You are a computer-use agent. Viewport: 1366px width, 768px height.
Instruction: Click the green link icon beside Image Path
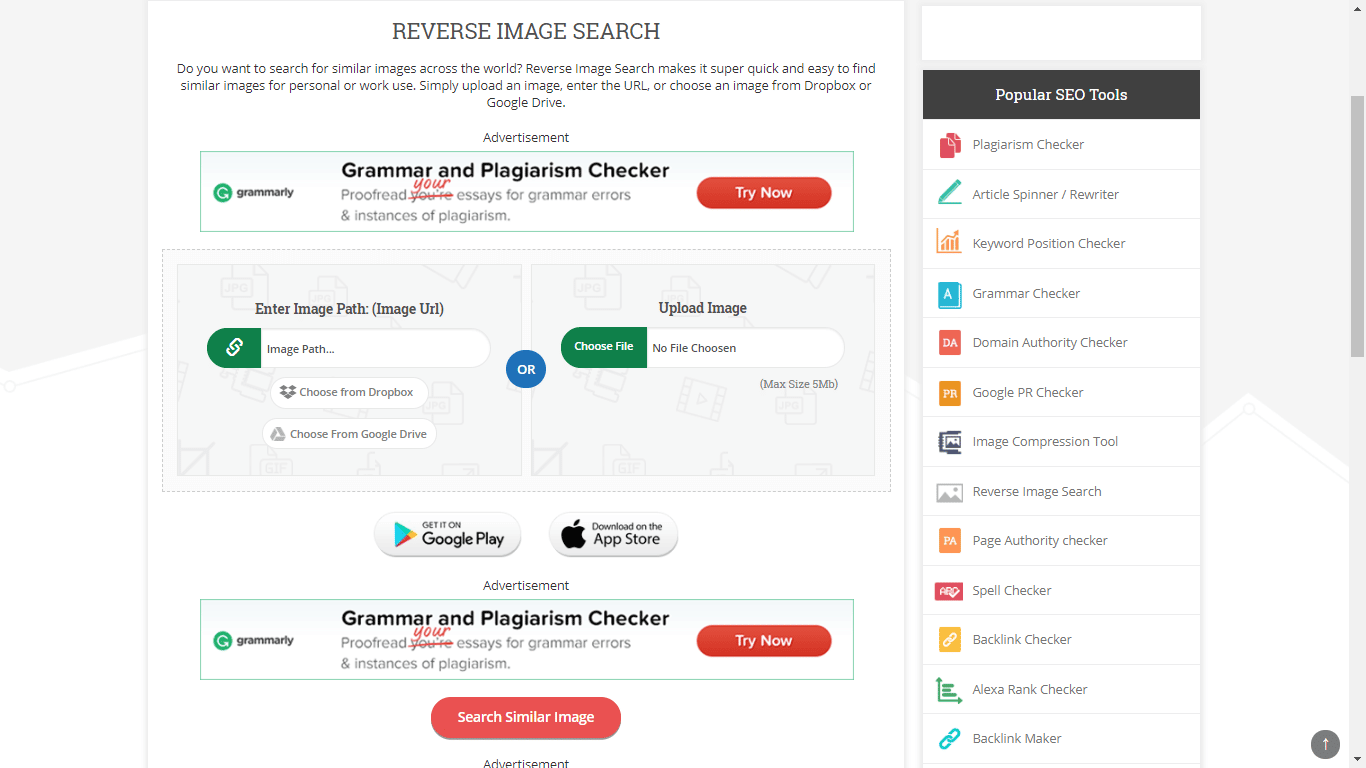tap(234, 348)
